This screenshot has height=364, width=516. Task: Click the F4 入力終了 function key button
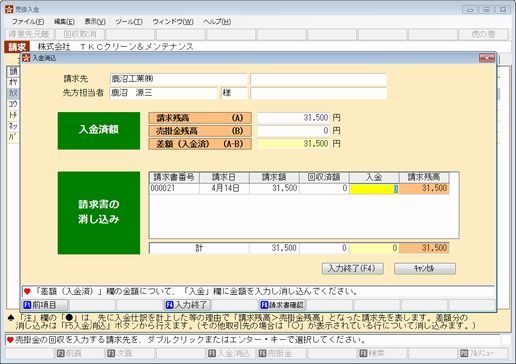[x=187, y=305]
